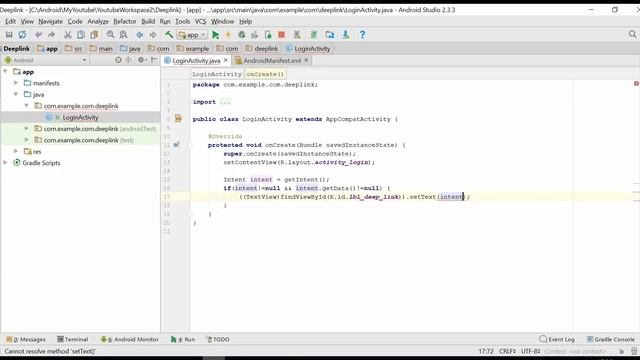640x360 pixels.
Task: Close the AndroidManifest.xml tab
Action: (306, 60)
